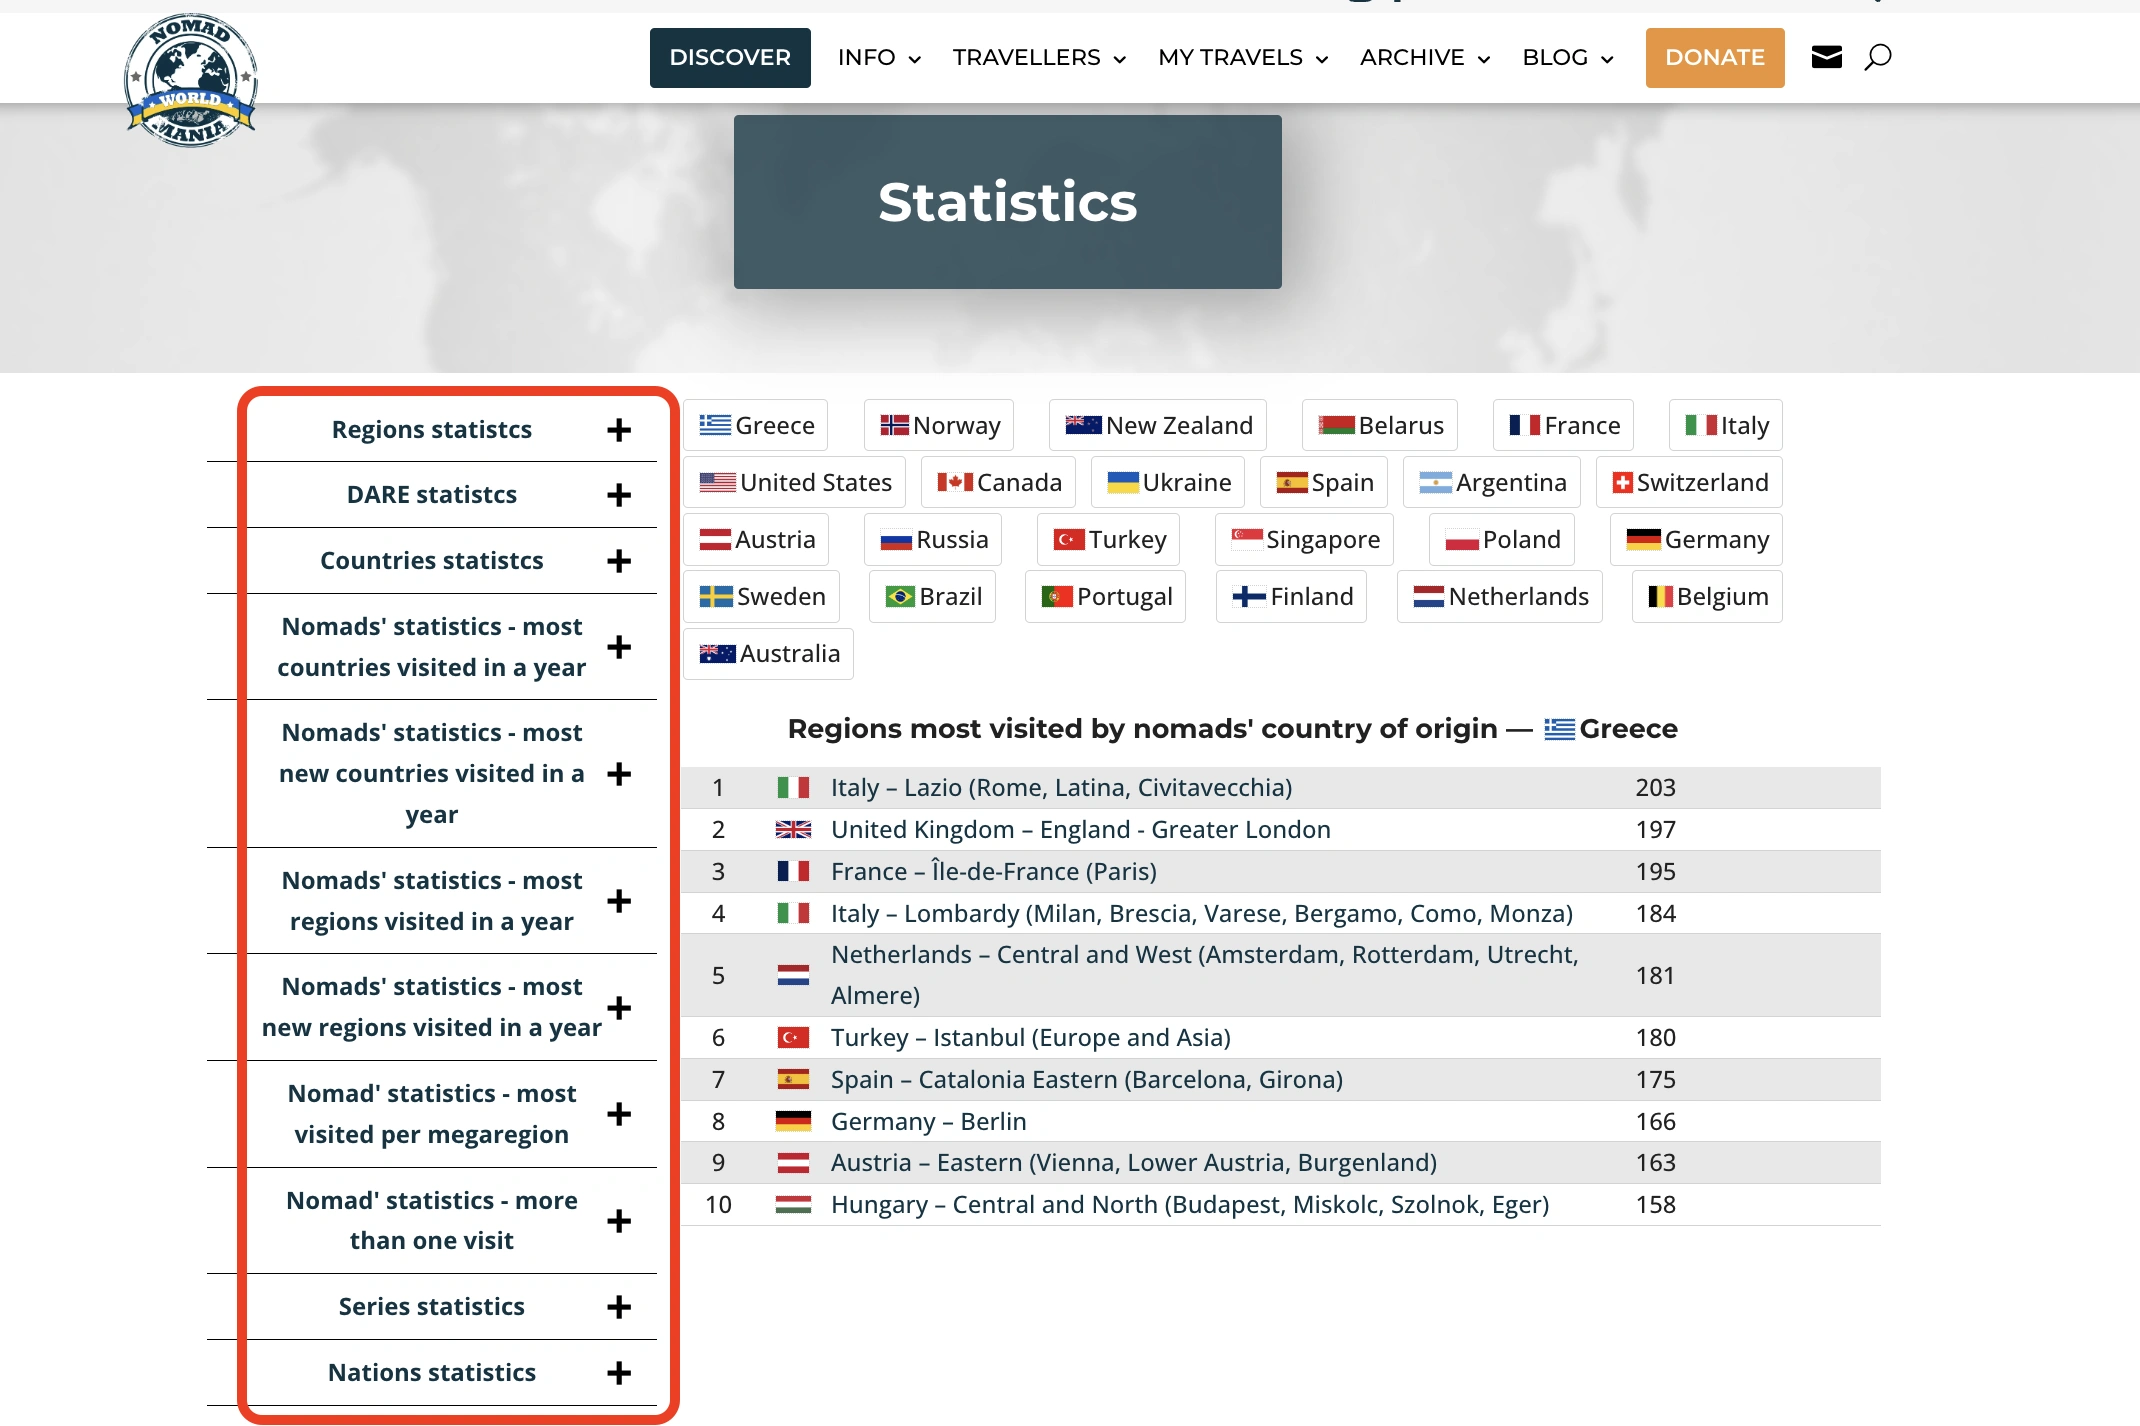This screenshot has height=1426, width=2140.
Task: Open the ARCHIVE menu chevron
Action: (1483, 59)
